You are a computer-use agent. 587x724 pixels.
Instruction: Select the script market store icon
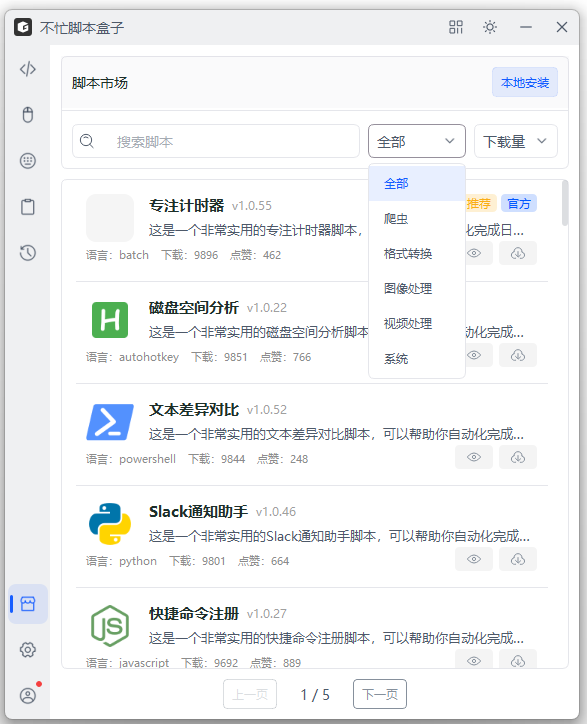tap(28, 604)
